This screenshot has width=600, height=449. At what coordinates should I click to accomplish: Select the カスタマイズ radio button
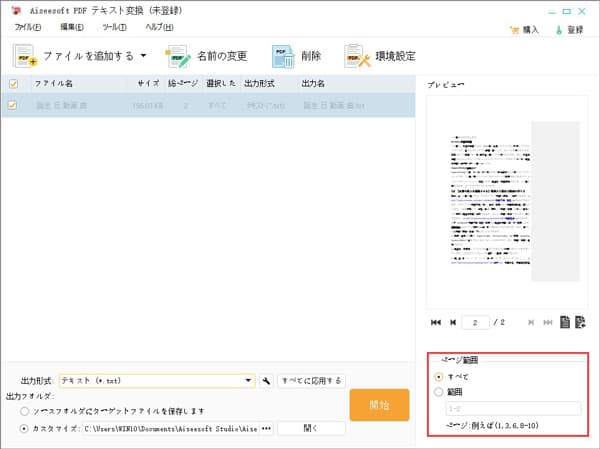click(x=24, y=429)
